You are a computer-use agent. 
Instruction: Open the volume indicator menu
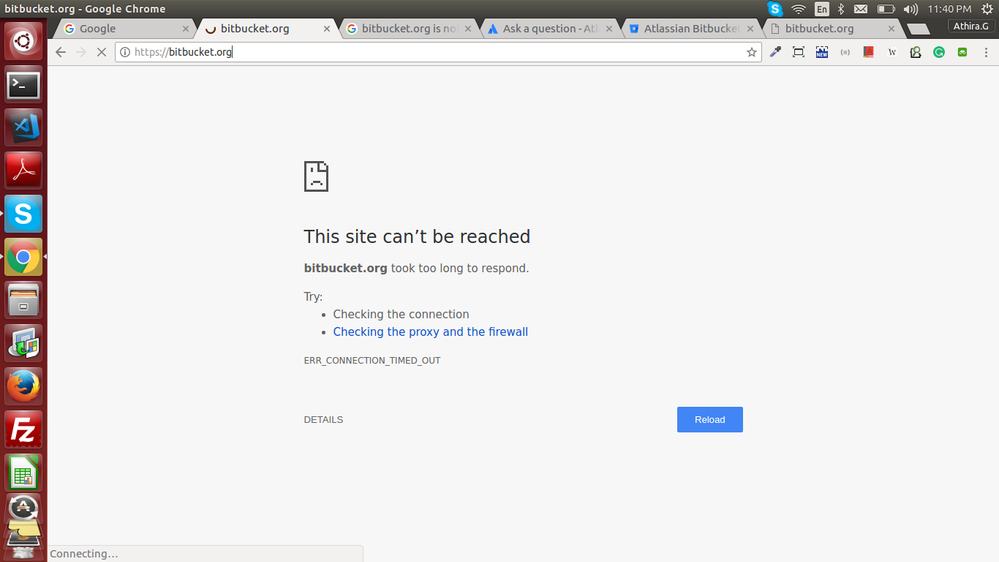coord(911,9)
